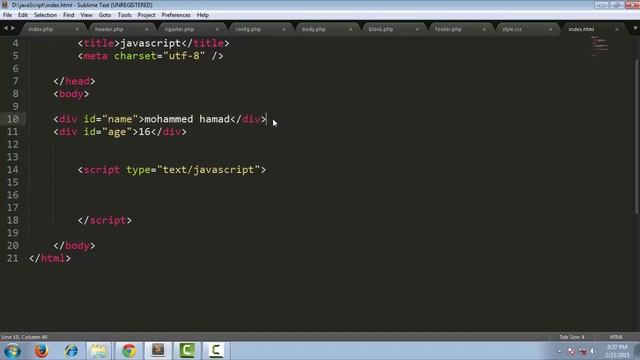Switch to the index.php tab

pyautogui.click(x=41, y=29)
